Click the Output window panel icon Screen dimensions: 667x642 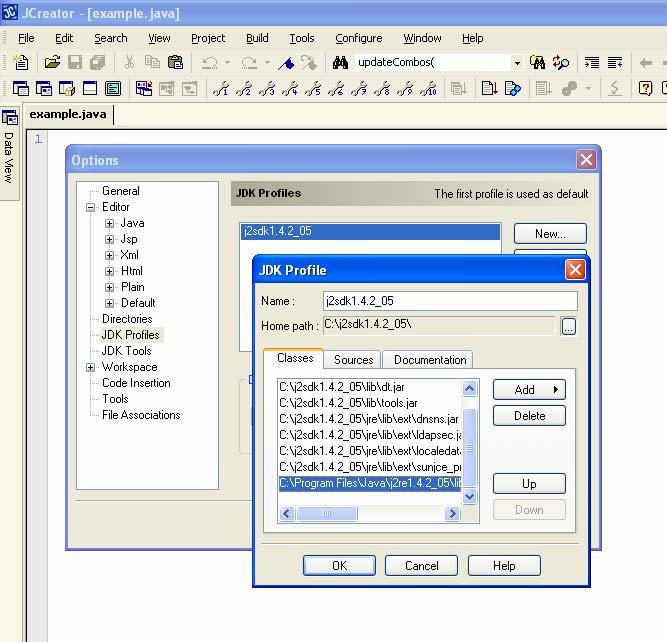113,88
